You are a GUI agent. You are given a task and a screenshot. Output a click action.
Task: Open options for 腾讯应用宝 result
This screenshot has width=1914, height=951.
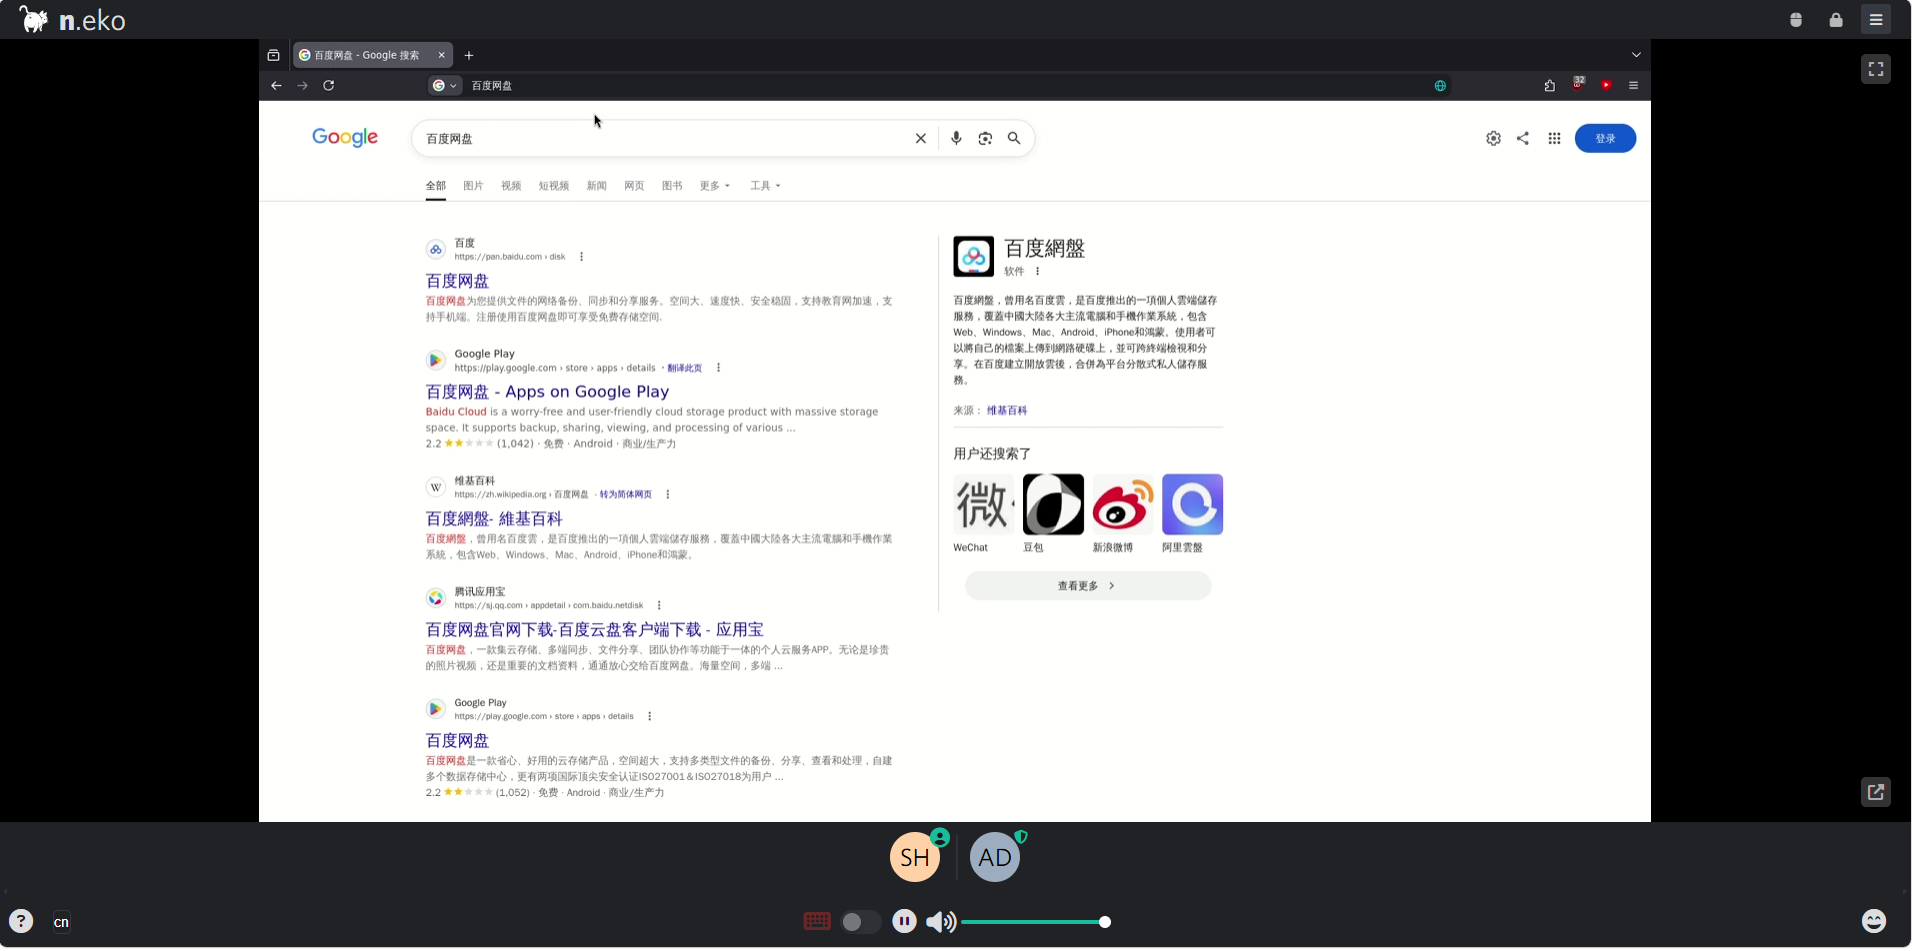[x=659, y=605]
